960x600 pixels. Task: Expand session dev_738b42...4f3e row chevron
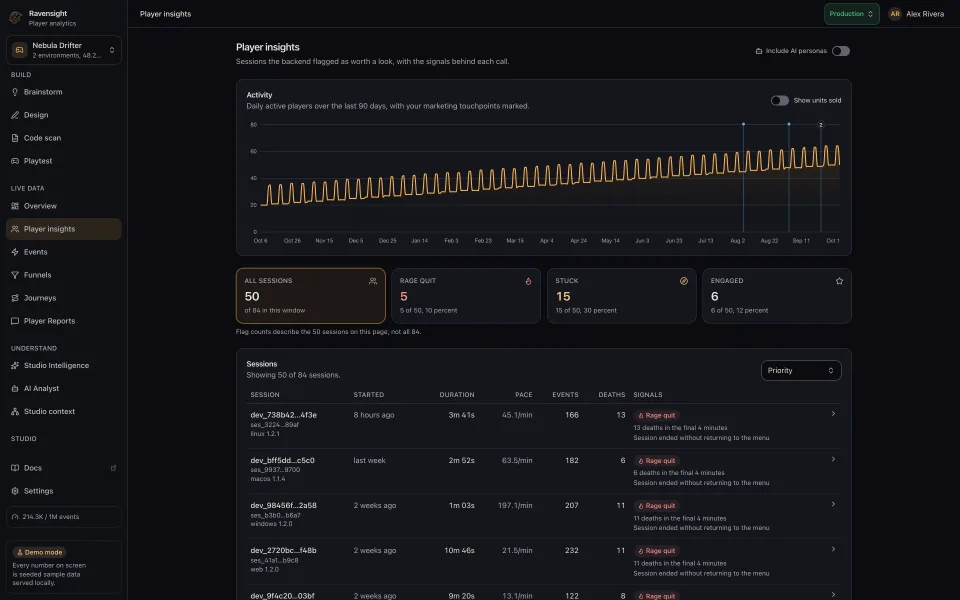click(x=833, y=414)
